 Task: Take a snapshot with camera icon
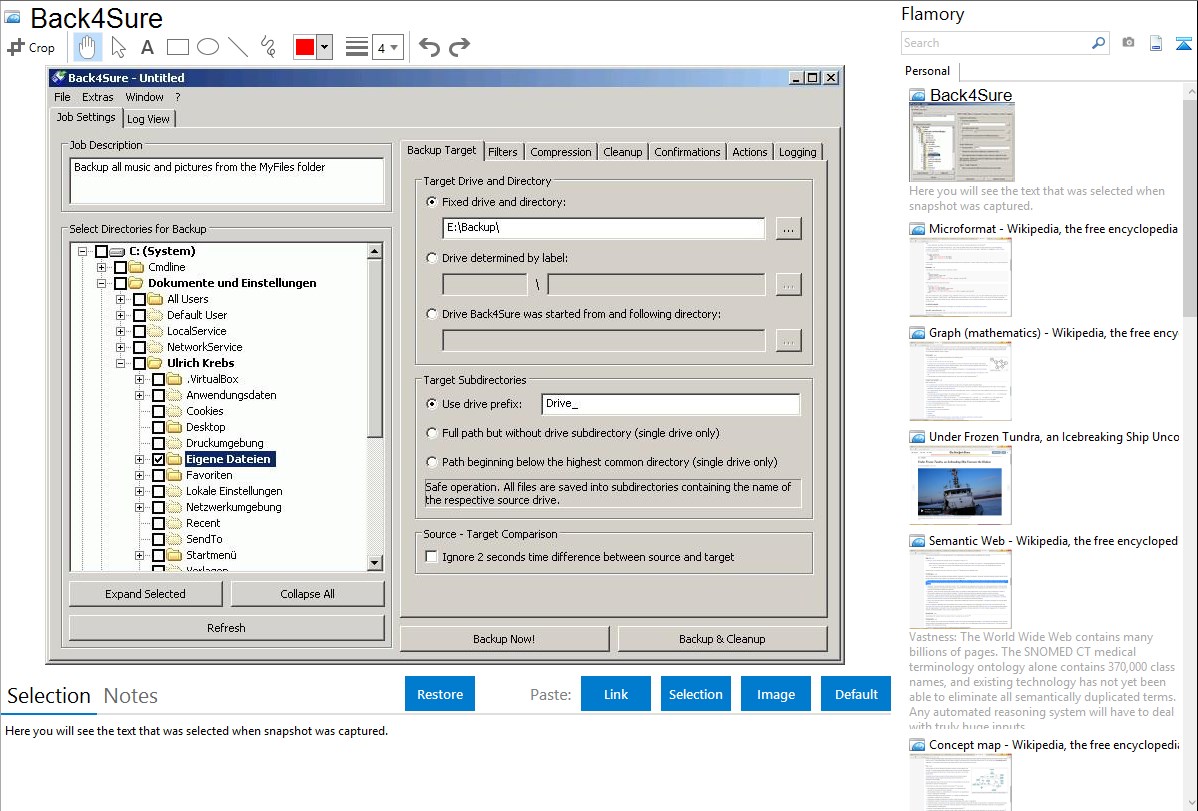pos(1128,43)
